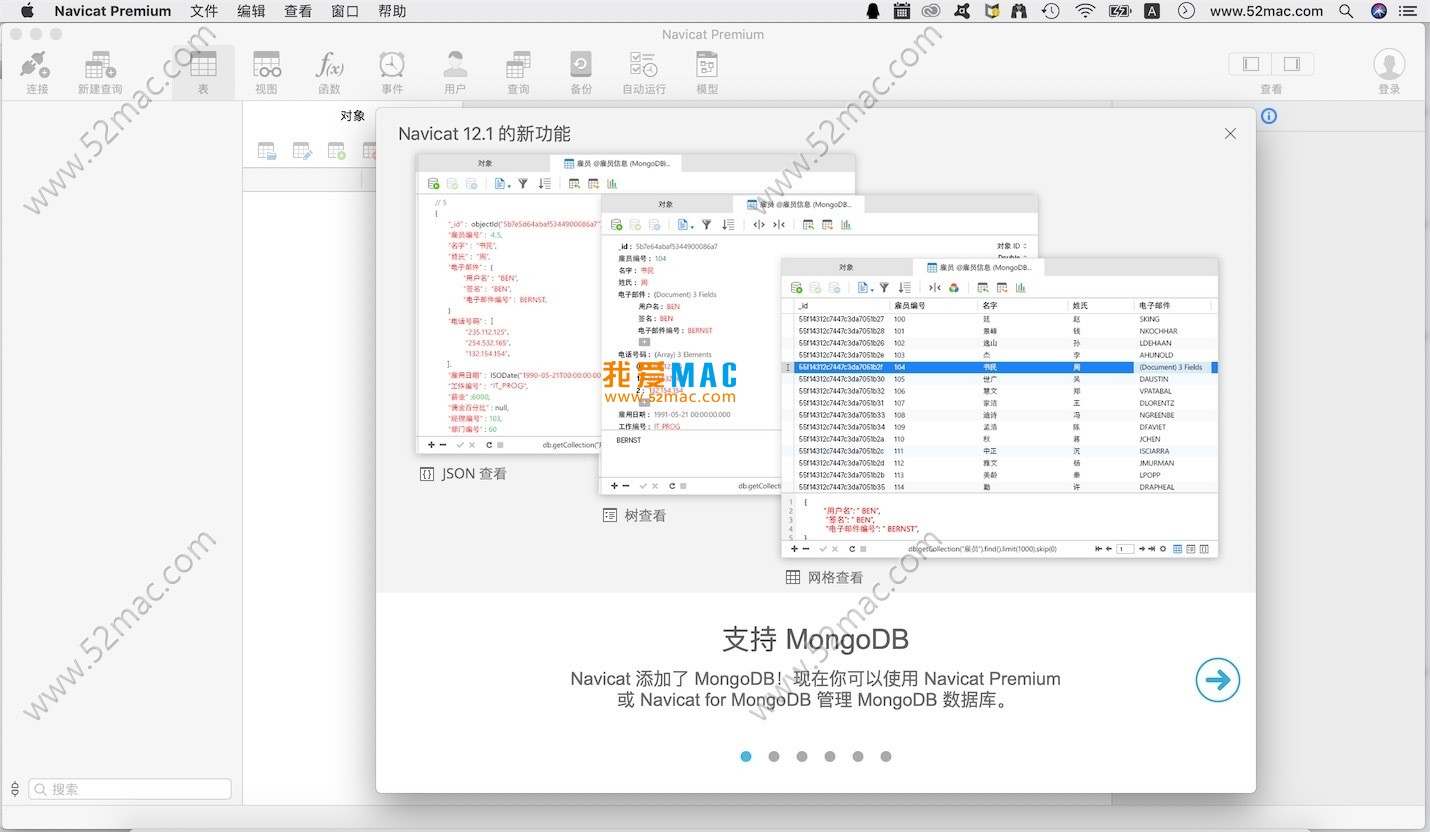The width and height of the screenshot is (1430, 832).
Task: Open Spotlight search icon
Action: tap(1346, 11)
